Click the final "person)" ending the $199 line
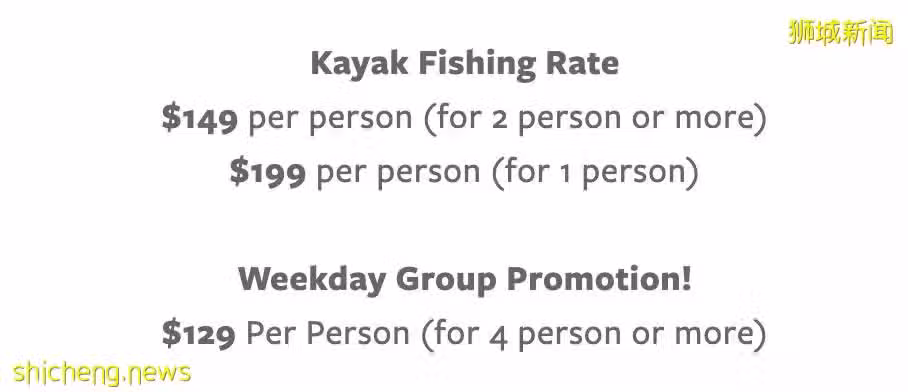908x392 pixels. [640, 173]
